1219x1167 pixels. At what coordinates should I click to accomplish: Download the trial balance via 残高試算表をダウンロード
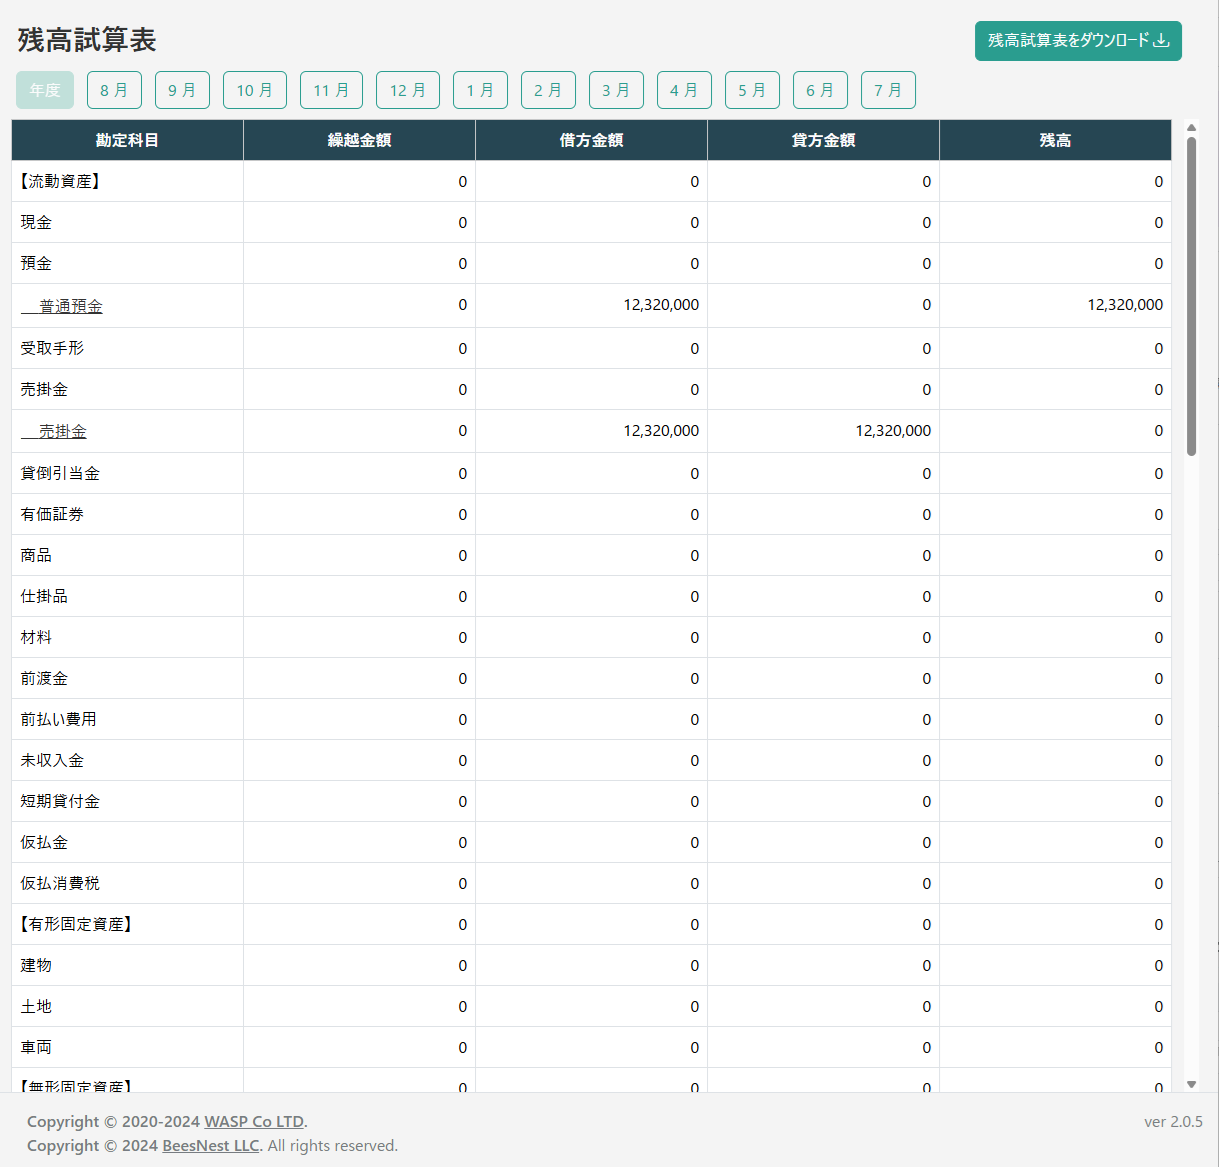point(1078,41)
